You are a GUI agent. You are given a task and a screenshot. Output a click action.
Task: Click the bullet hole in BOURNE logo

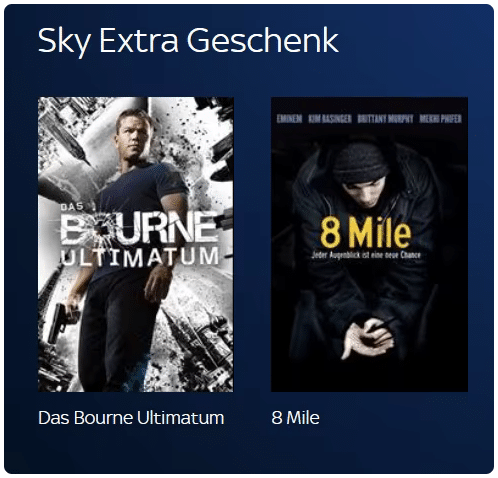pos(99,229)
